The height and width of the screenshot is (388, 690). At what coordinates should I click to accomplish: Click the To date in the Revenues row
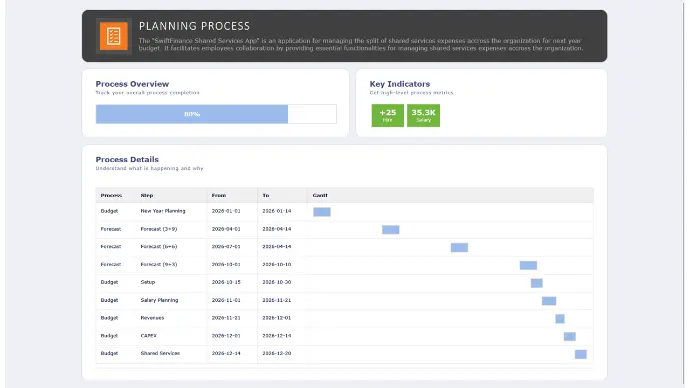click(277, 318)
